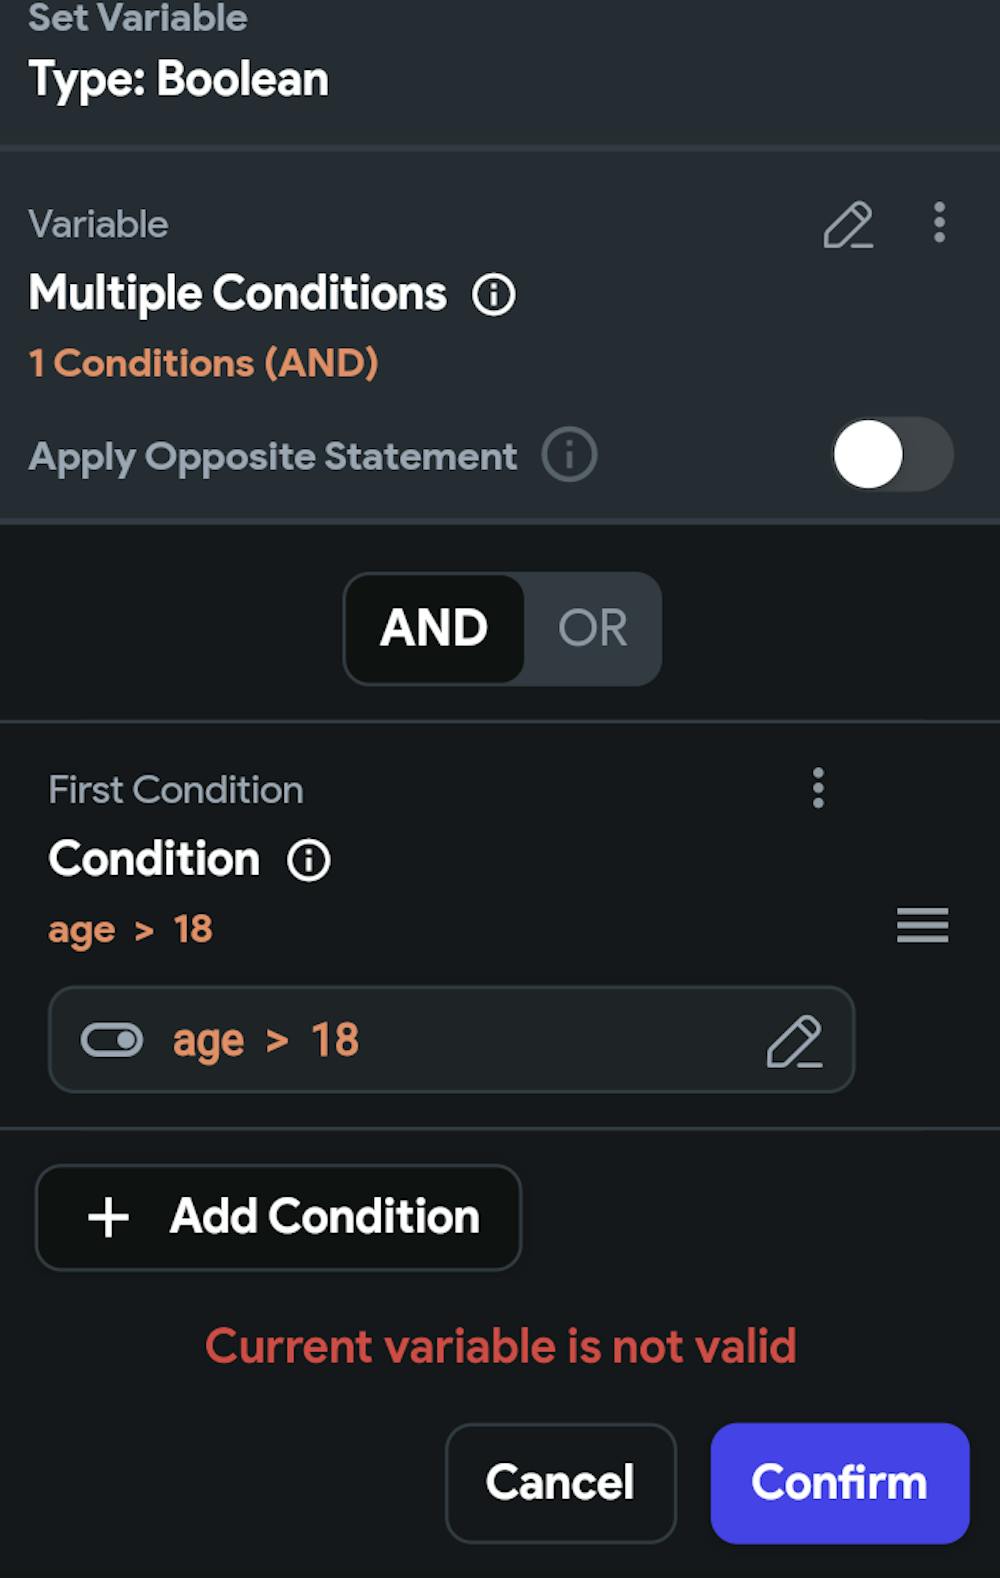Click info icon next to Condition heading
Image resolution: width=1000 pixels, height=1578 pixels.
point(309,860)
